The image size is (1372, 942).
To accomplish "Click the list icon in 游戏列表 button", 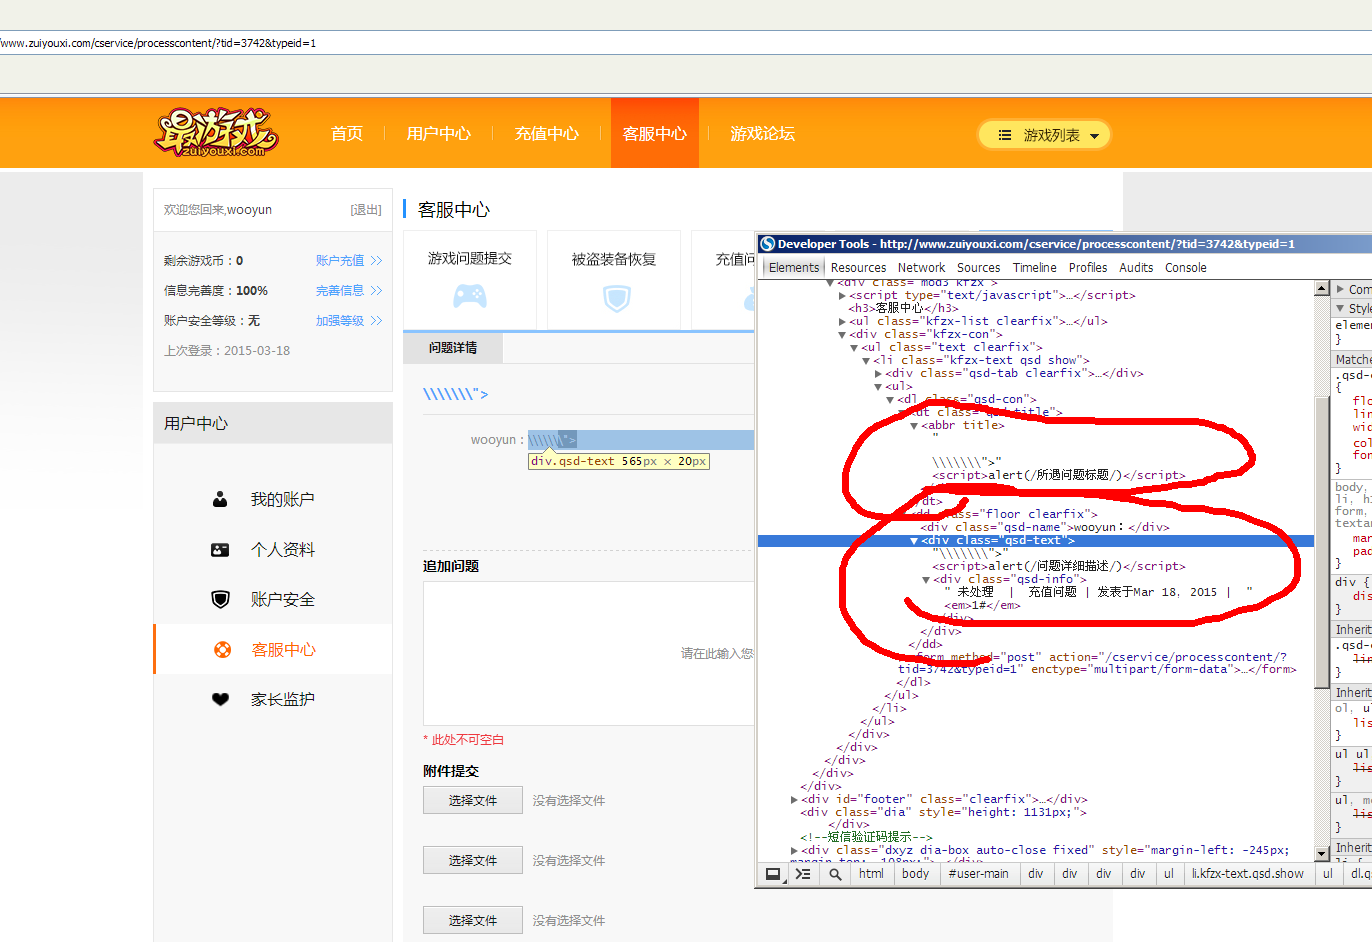I will (1005, 135).
